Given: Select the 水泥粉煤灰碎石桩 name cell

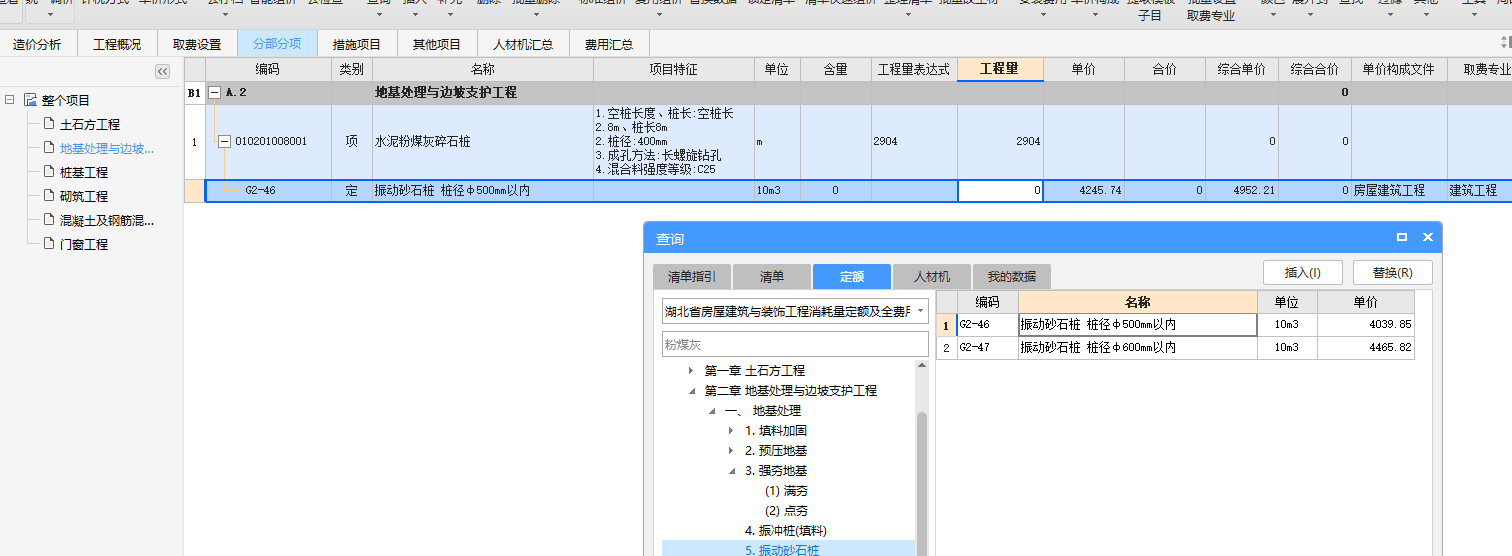Looking at the screenshot, I should click(482, 142).
